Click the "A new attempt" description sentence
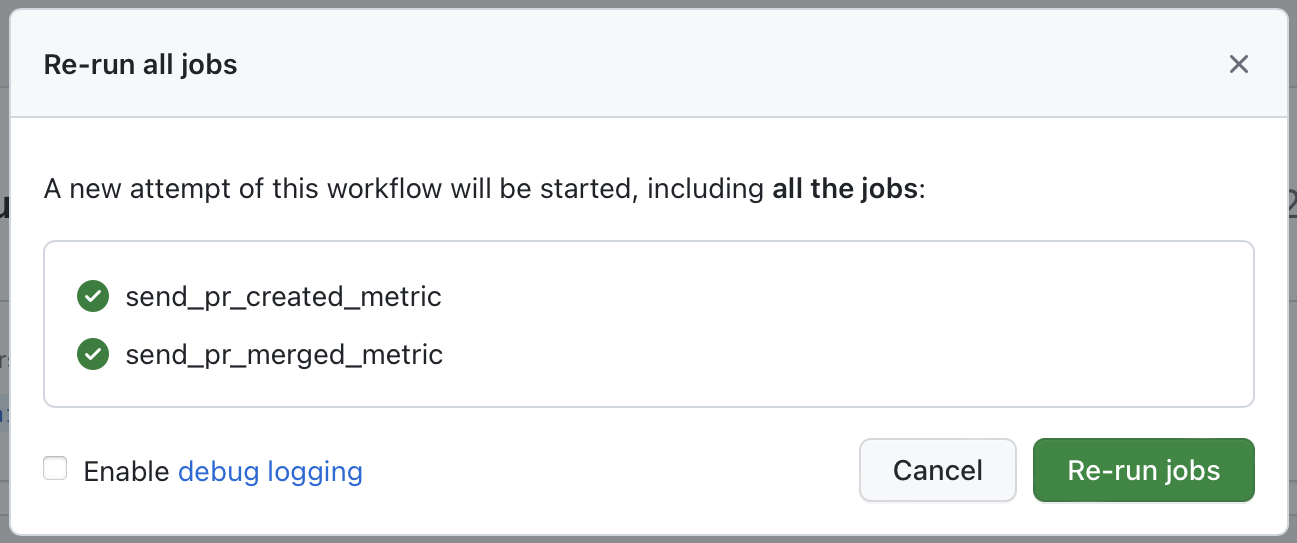1297x543 pixels. tap(300, 188)
